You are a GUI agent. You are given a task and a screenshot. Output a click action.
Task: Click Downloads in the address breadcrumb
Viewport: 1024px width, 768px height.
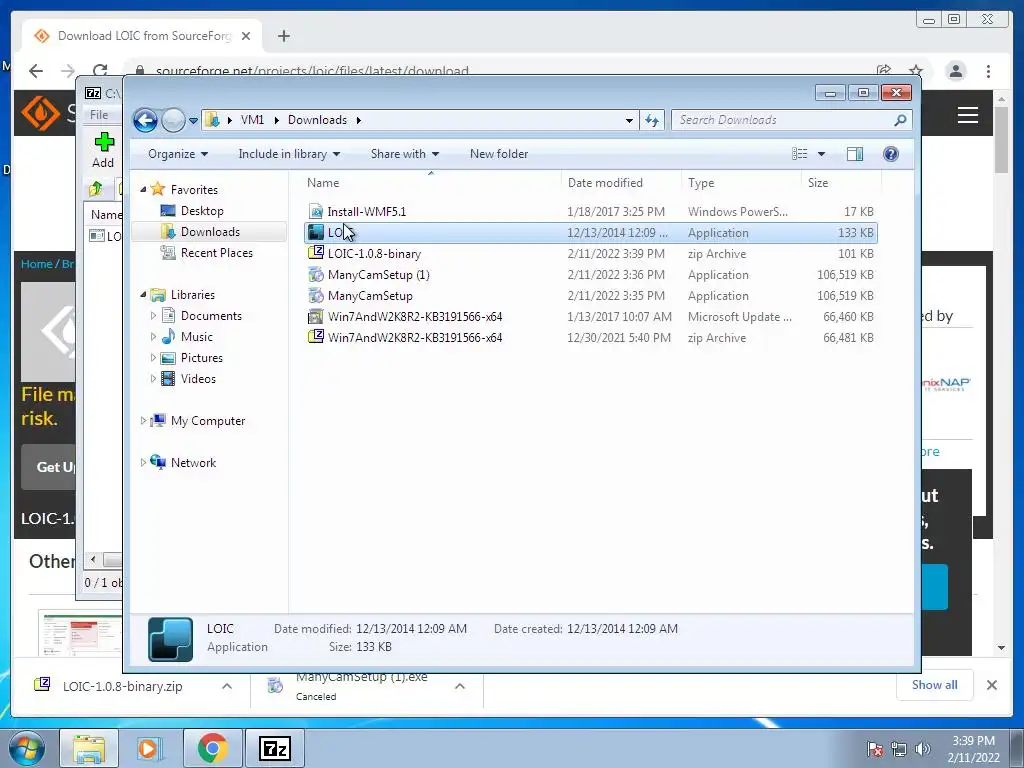pyautogui.click(x=317, y=120)
